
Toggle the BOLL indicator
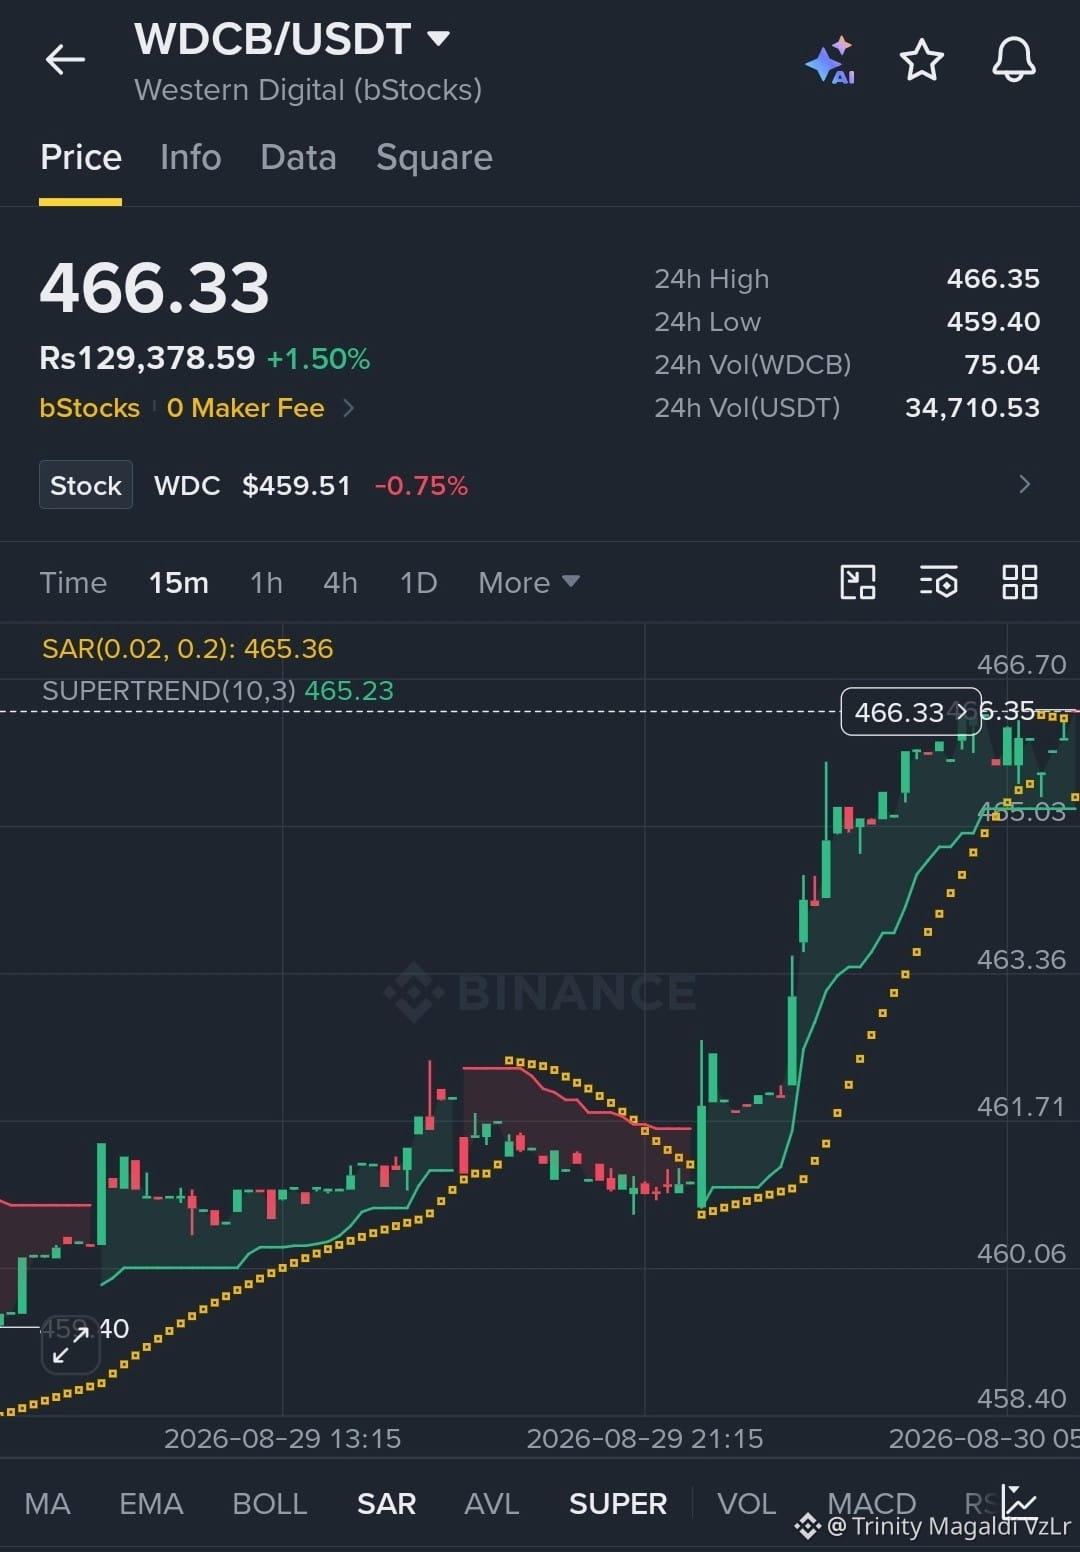(x=269, y=1503)
